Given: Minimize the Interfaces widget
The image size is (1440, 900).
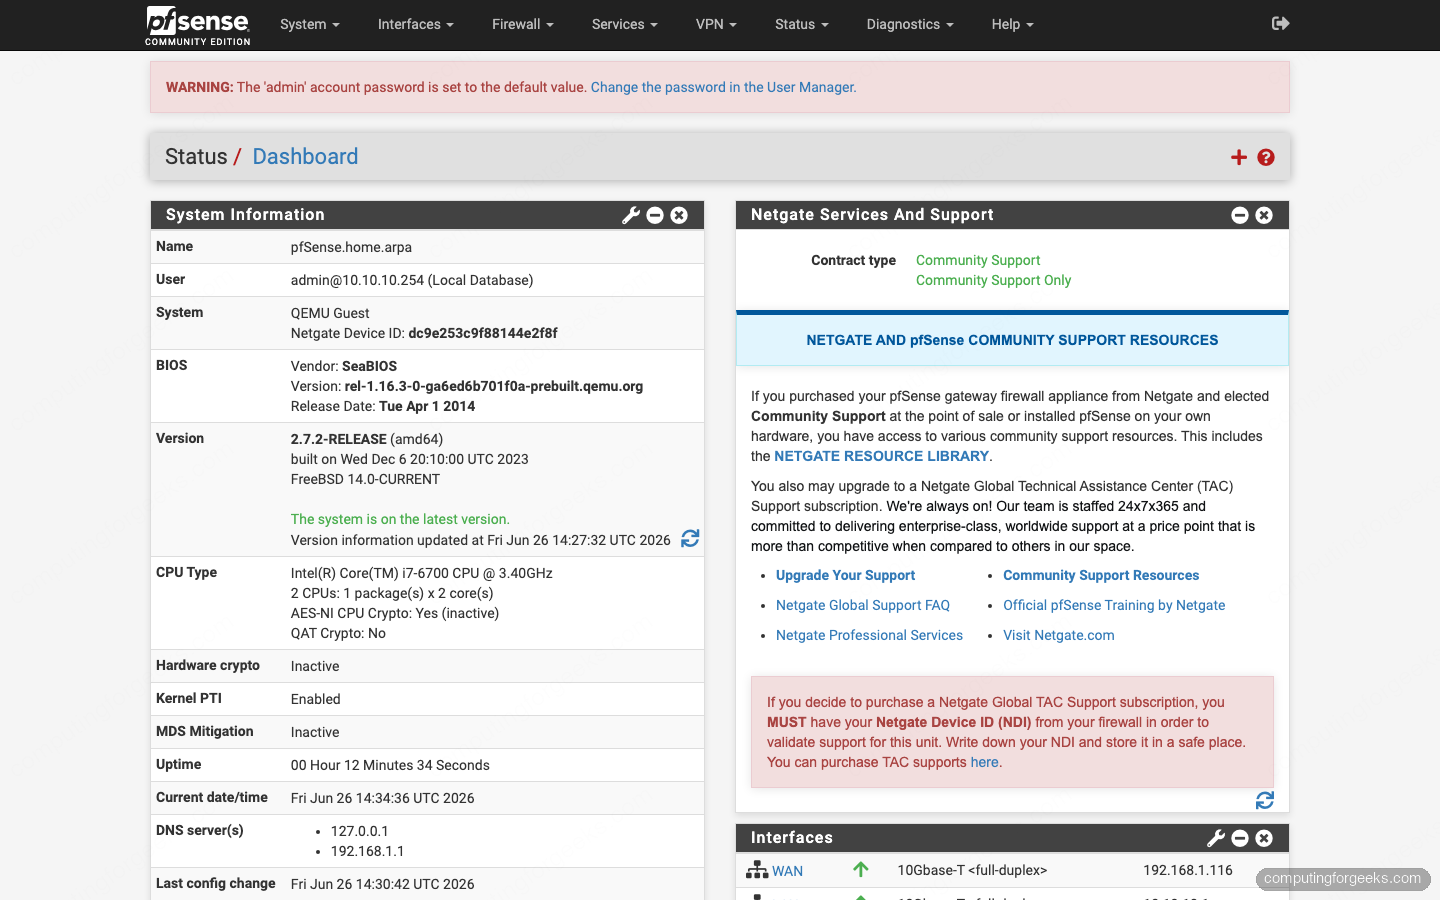Looking at the screenshot, I should (1240, 838).
